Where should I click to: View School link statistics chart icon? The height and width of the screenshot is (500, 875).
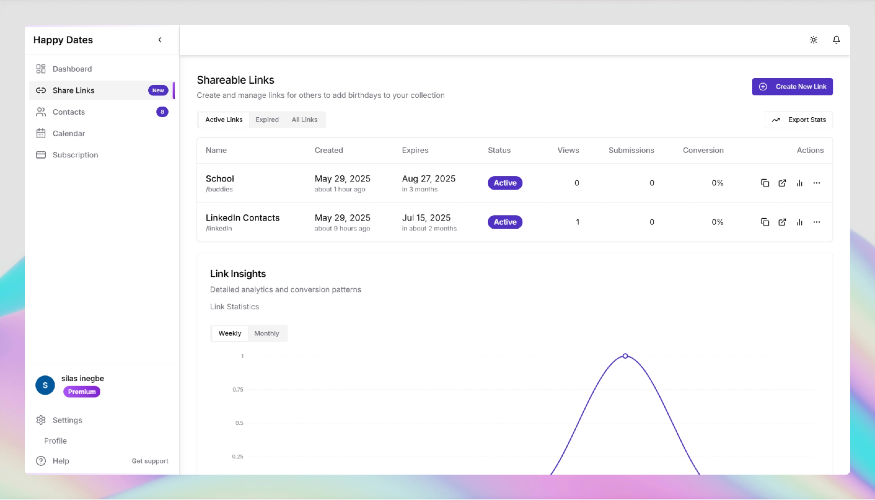(x=800, y=183)
